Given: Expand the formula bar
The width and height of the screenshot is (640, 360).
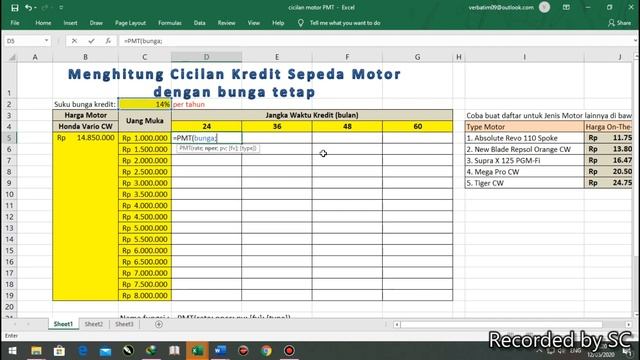Looking at the screenshot, I should coord(636,41).
